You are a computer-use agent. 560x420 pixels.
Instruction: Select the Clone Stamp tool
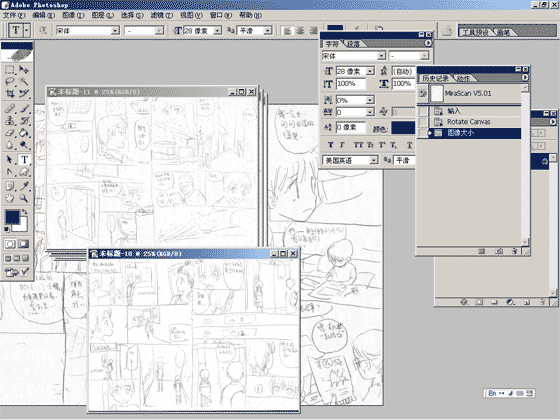pos(10,120)
